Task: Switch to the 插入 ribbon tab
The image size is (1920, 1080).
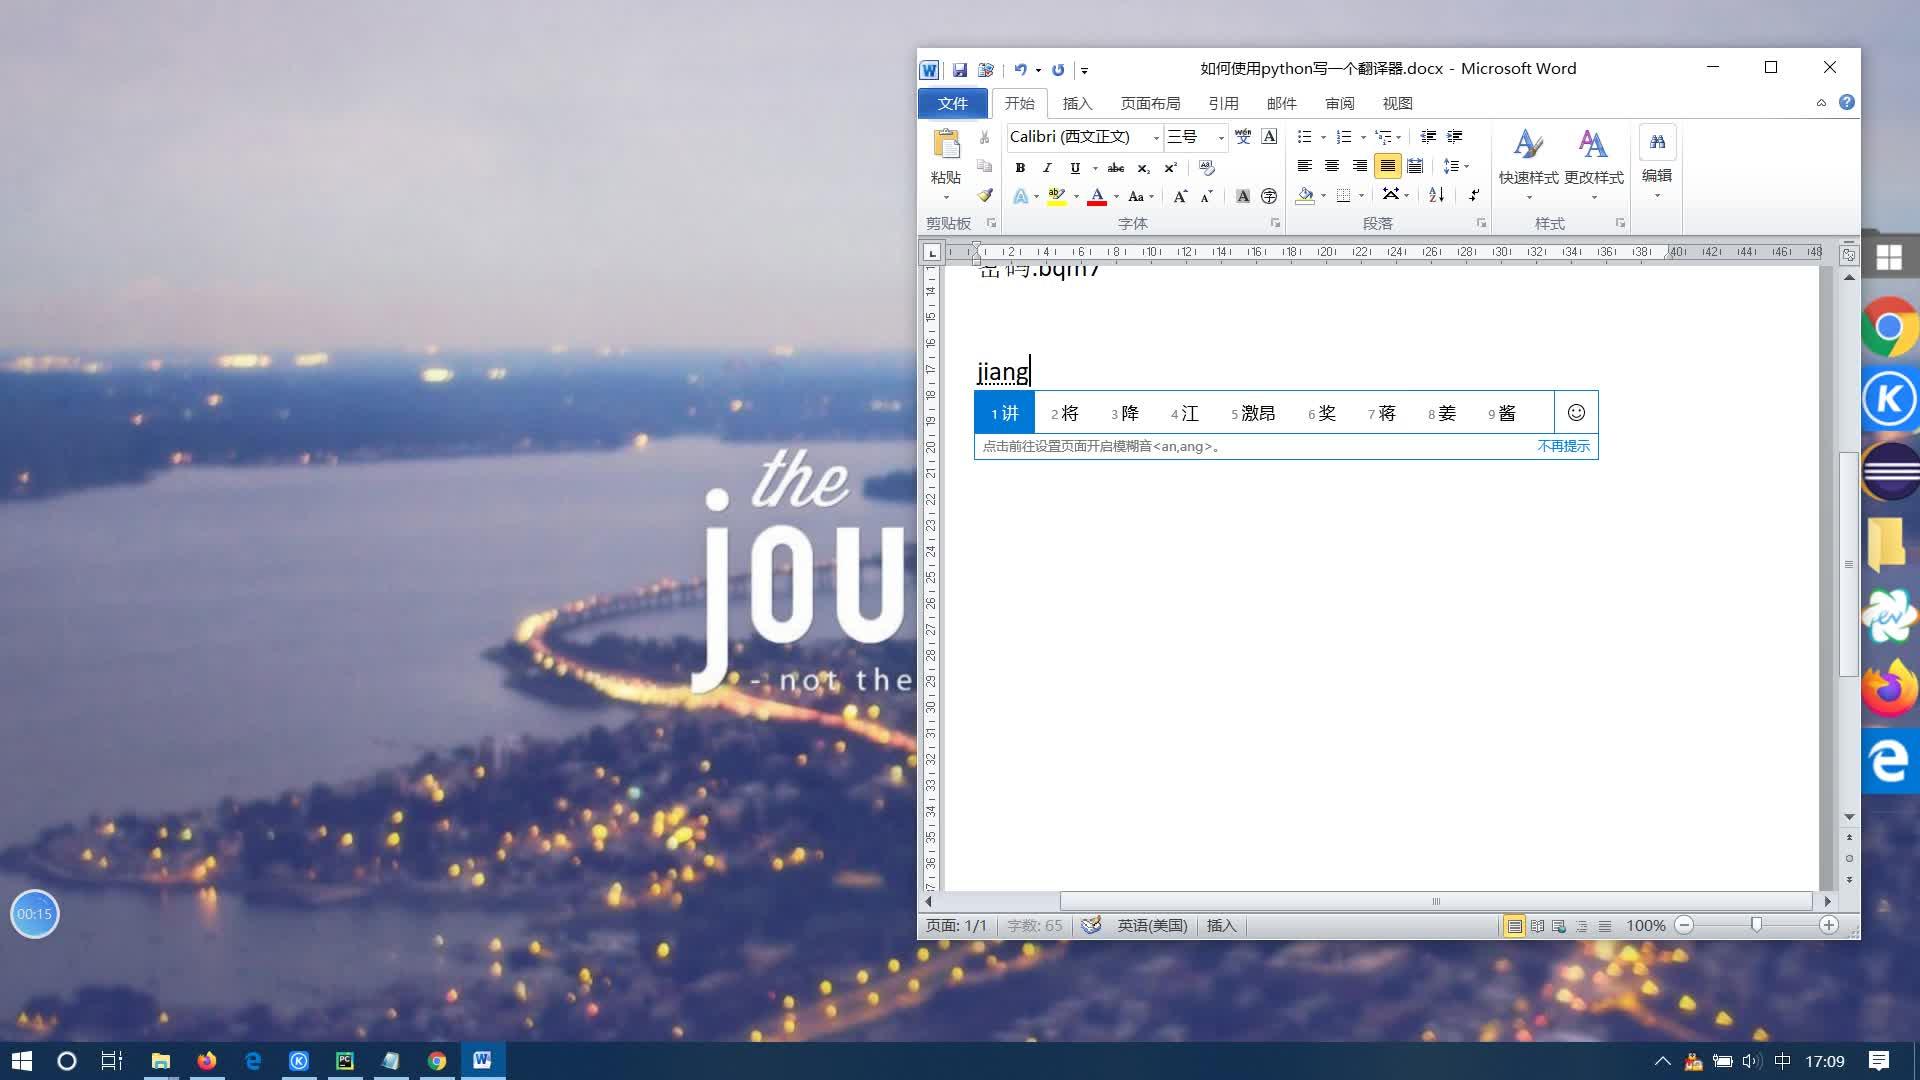Action: 1077,103
